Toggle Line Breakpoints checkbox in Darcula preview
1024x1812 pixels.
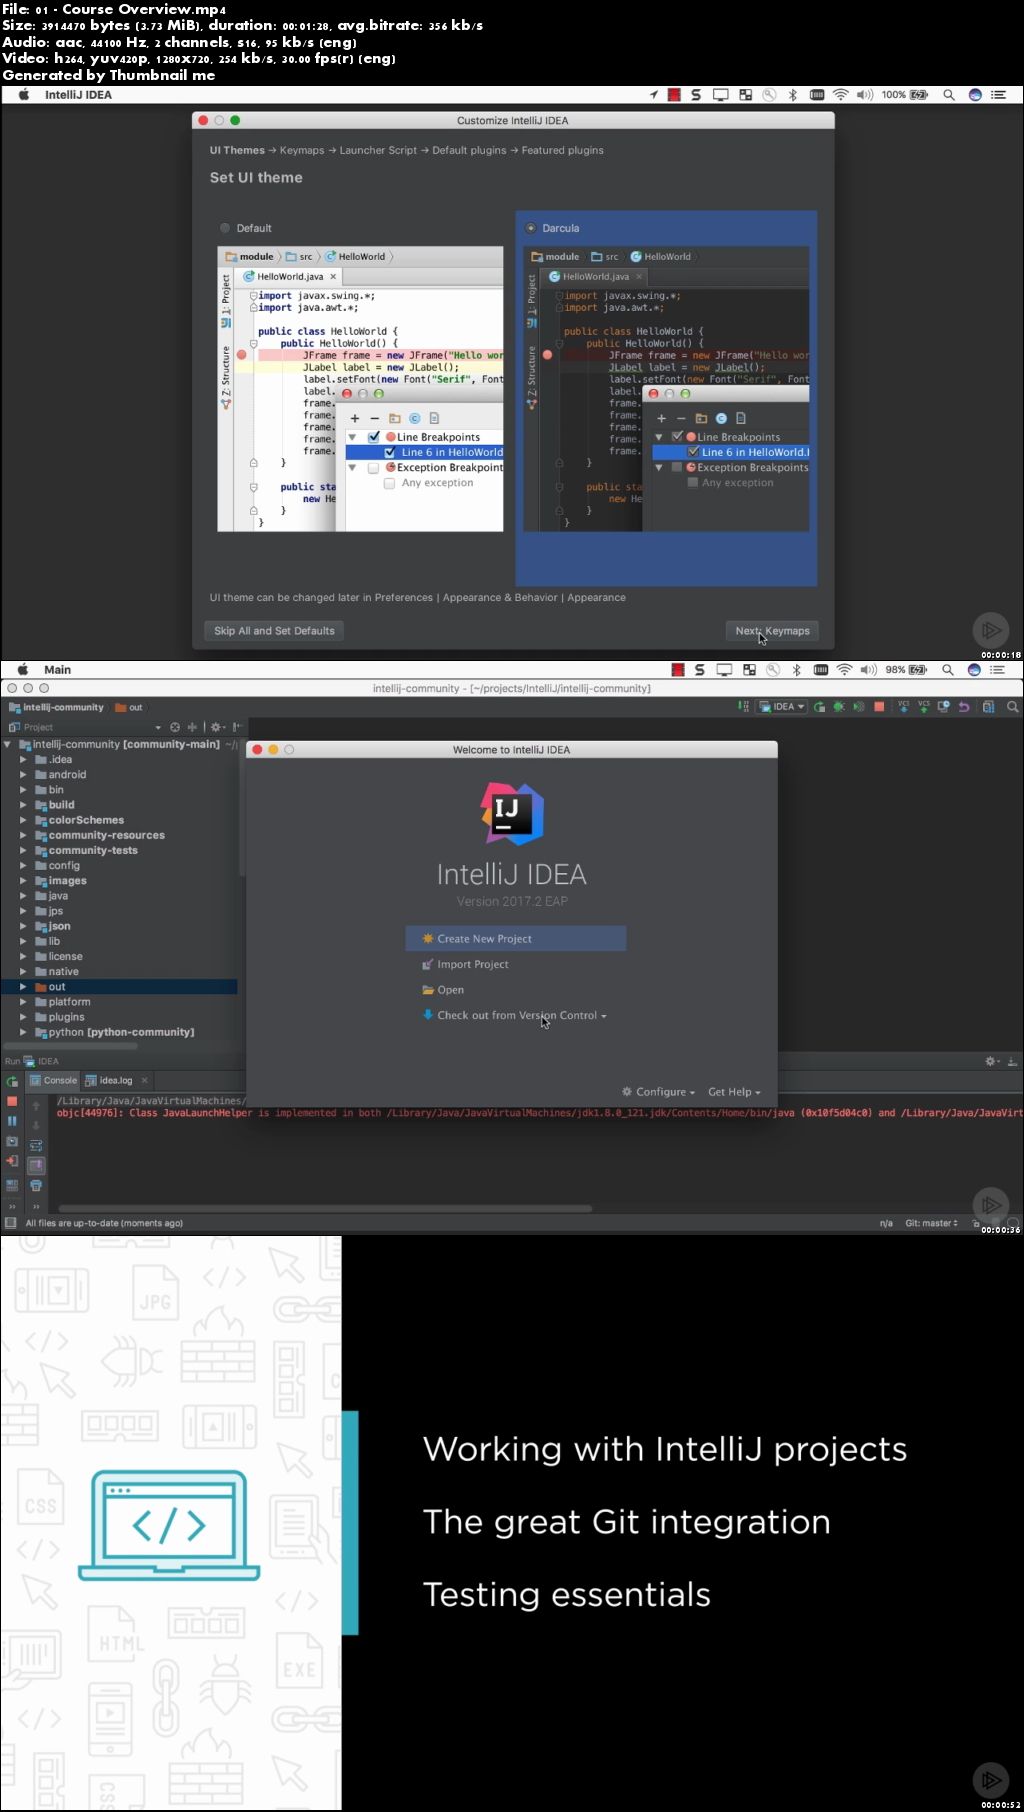[677, 437]
